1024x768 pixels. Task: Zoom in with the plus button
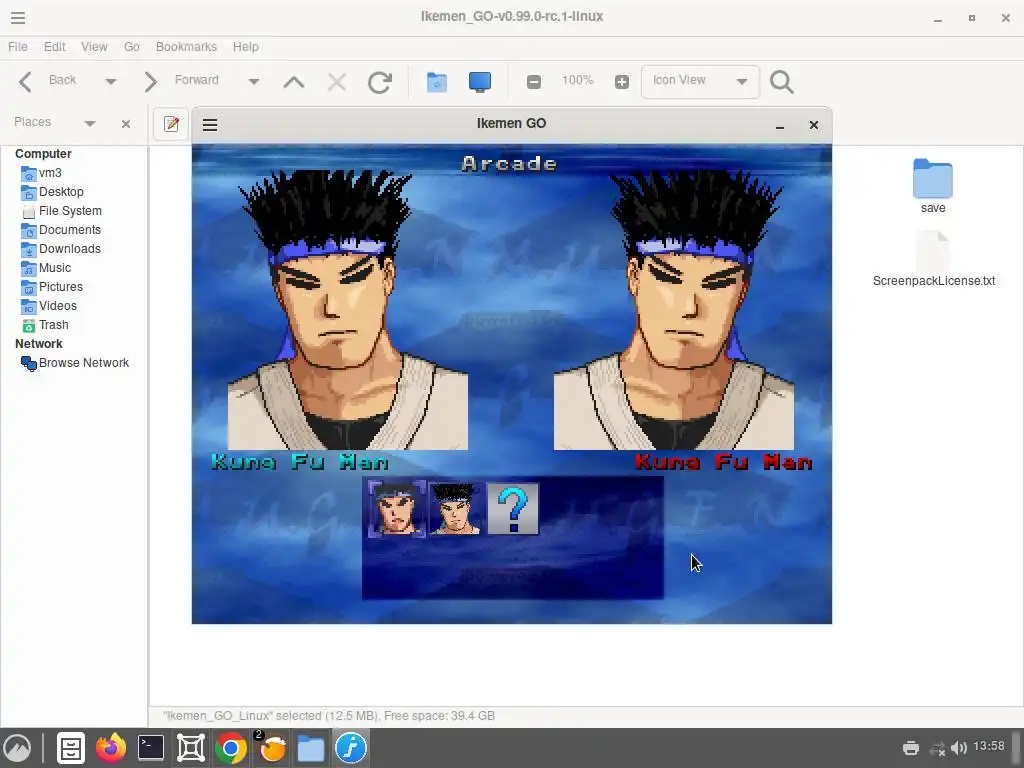point(622,82)
